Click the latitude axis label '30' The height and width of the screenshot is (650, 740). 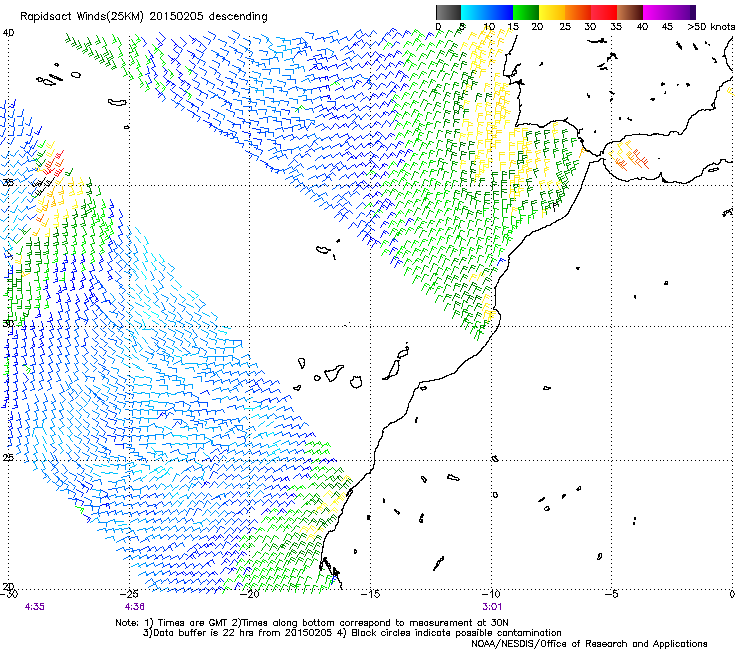click(x=8, y=323)
